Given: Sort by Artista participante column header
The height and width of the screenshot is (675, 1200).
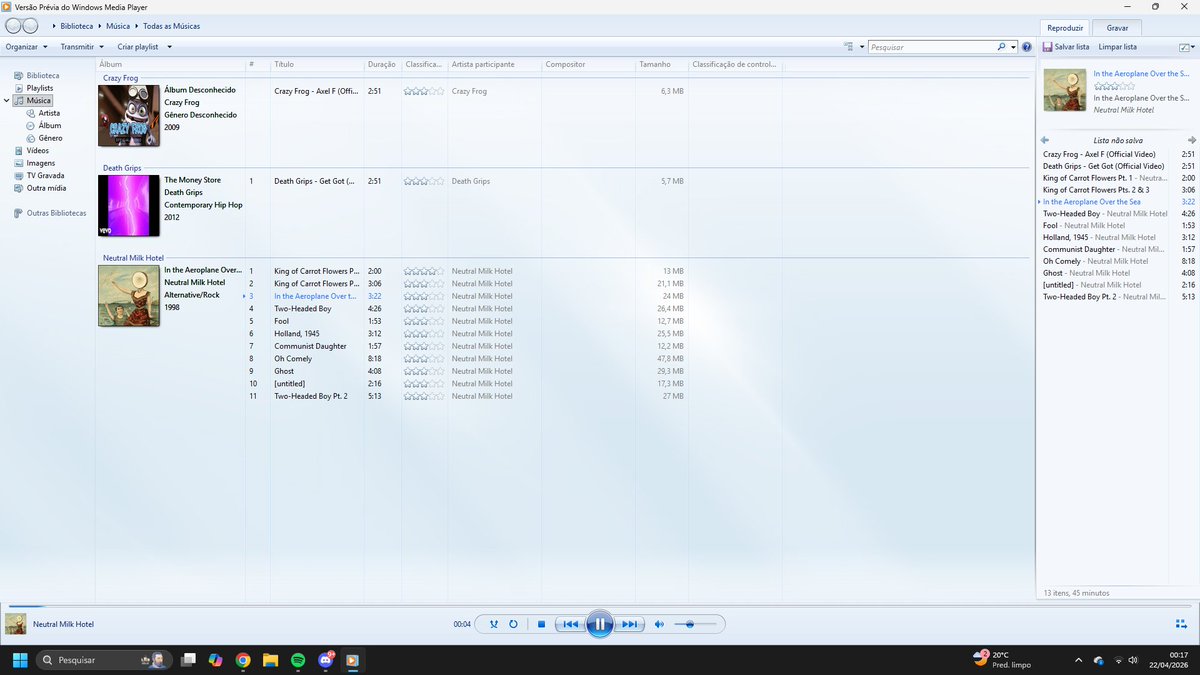Looking at the screenshot, I should tap(494, 65).
